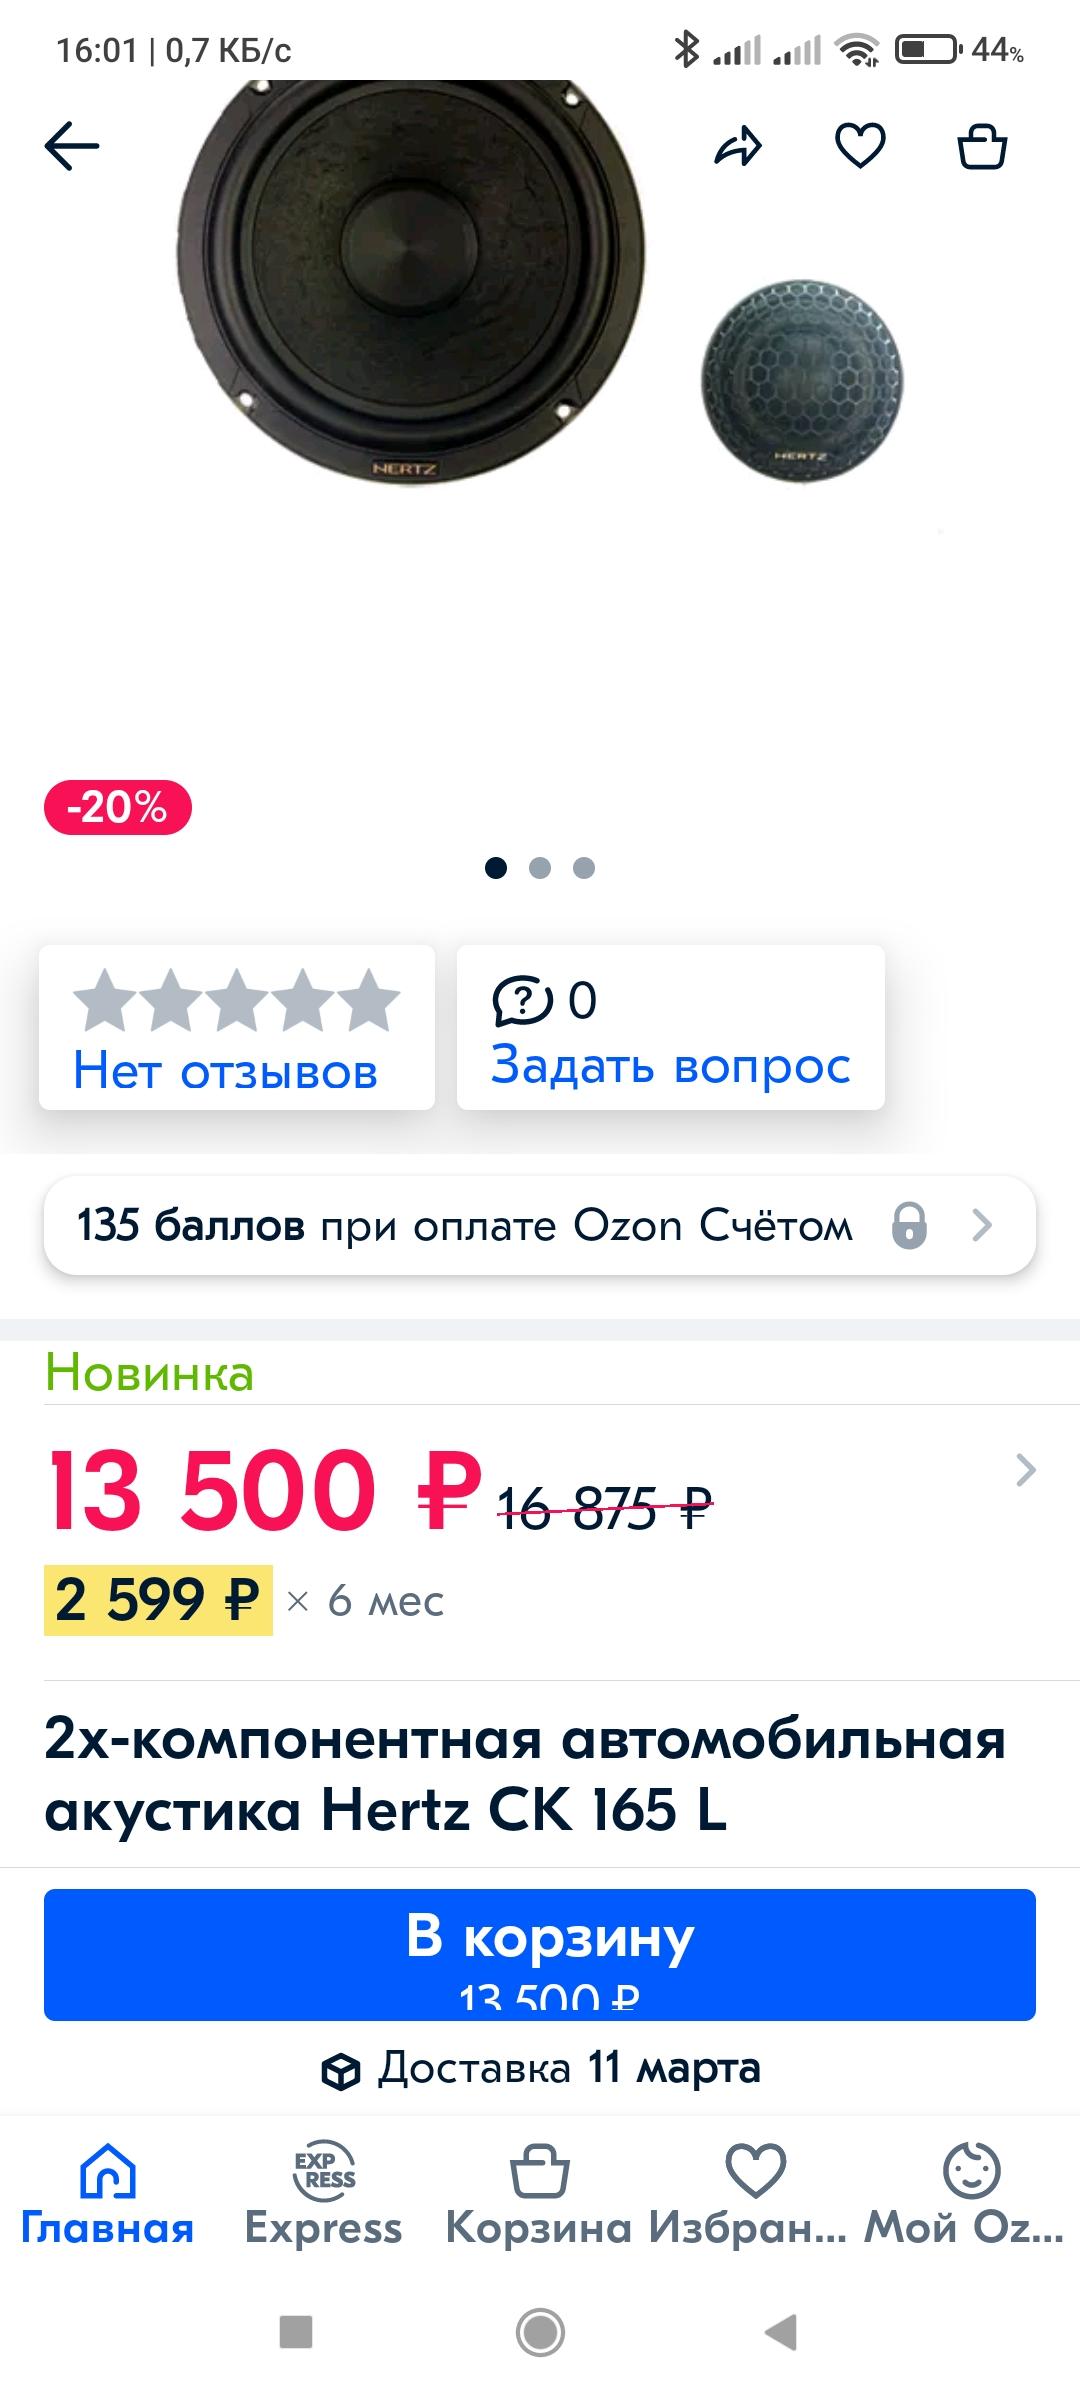Open cart via top basket icon
Viewport: 1080px width, 2400px height.
[982, 147]
